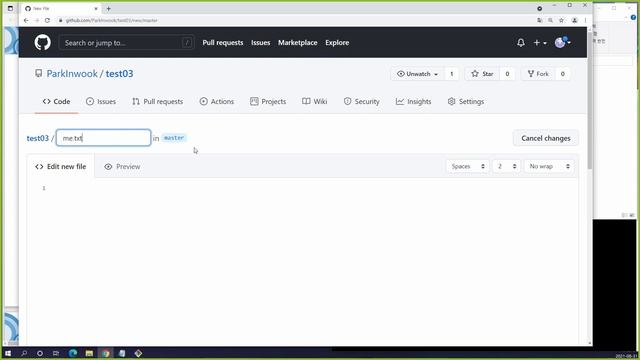Switch to the Actions tab
The height and width of the screenshot is (360, 640).
[217, 102]
